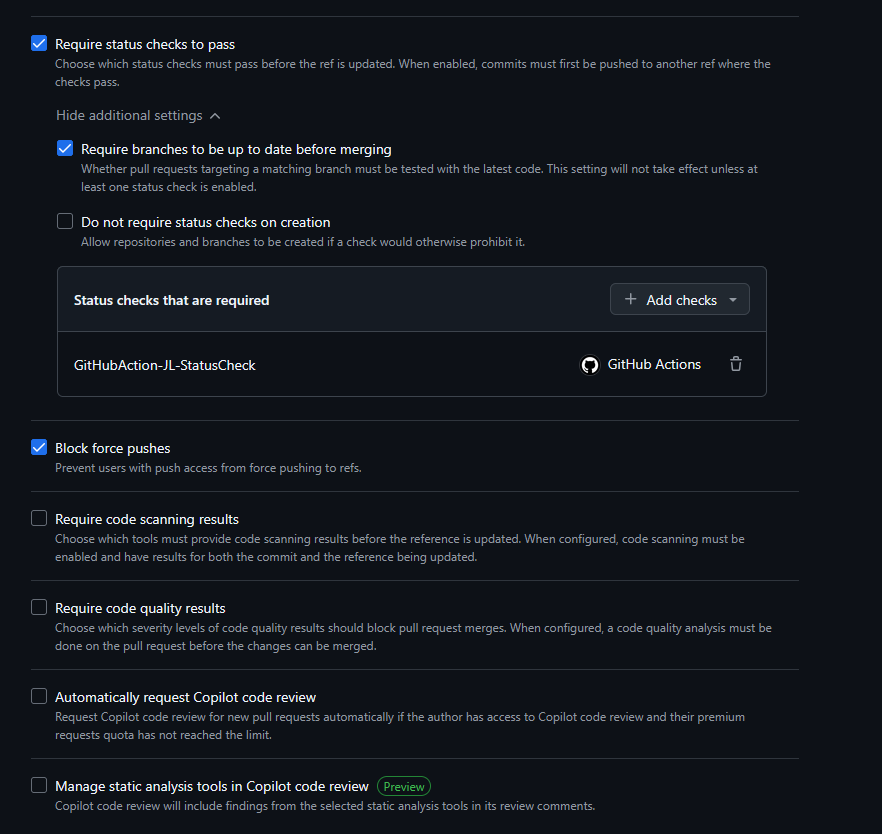Uncheck Block force pushes
Screen dimensions: 882x834
(38, 447)
